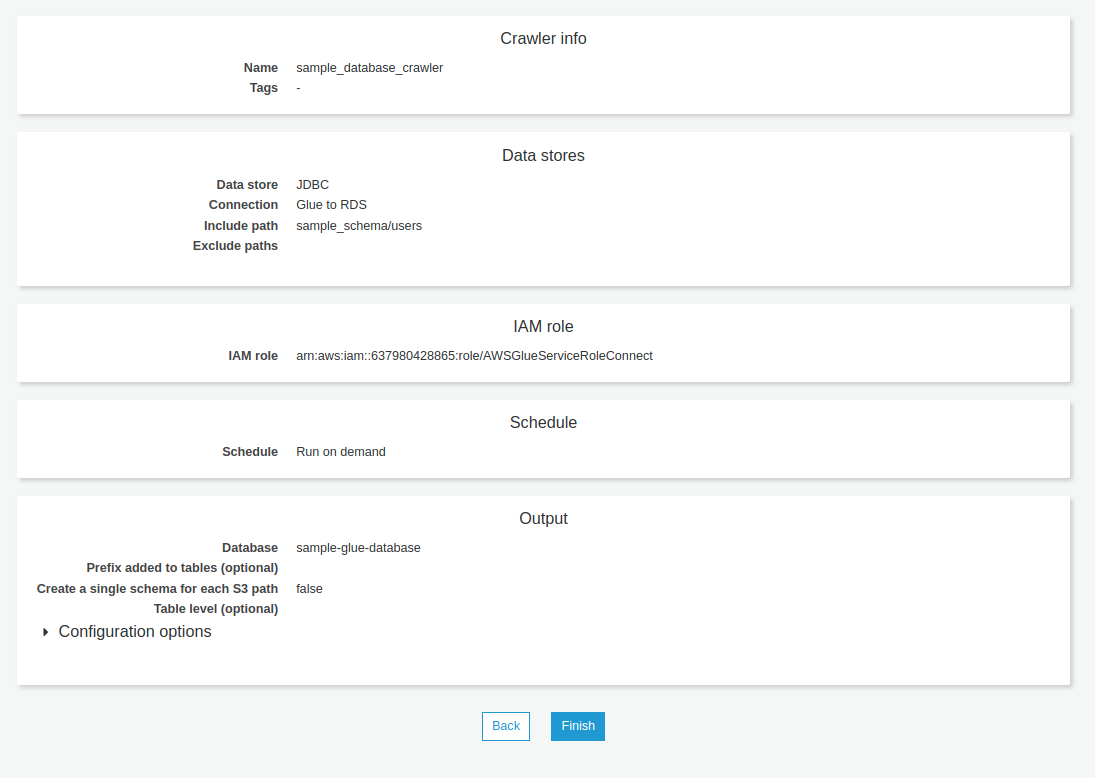Click the Output section heading
The width and height of the screenshot is (1095, 778).
pyautogui.click(x=543, y=519)
